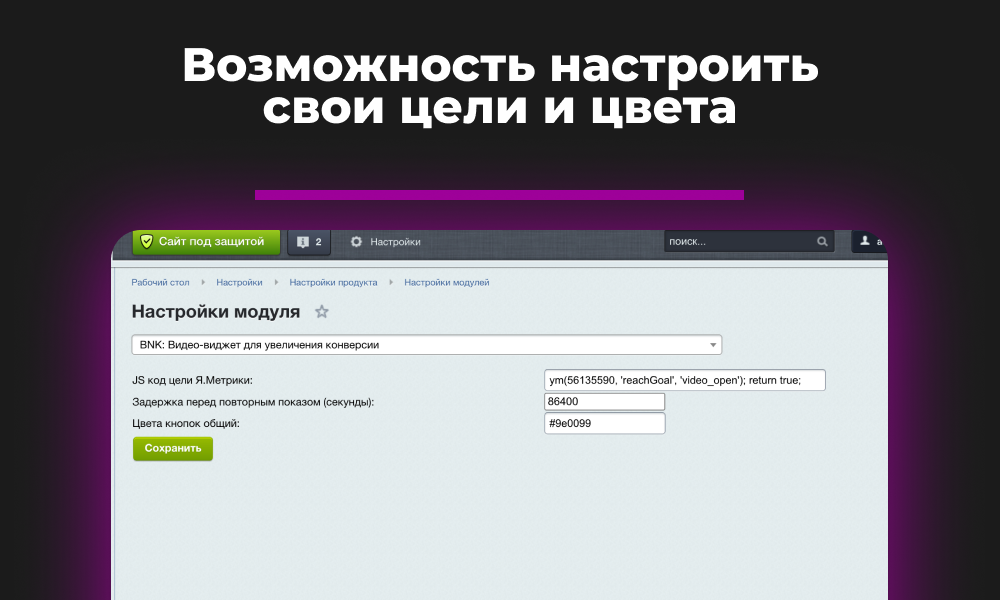Image resolution: width=1000 pixels, height=600 pixels.
Task: Click the Сайт под защитой button
Action: click(x=207, y=242)
